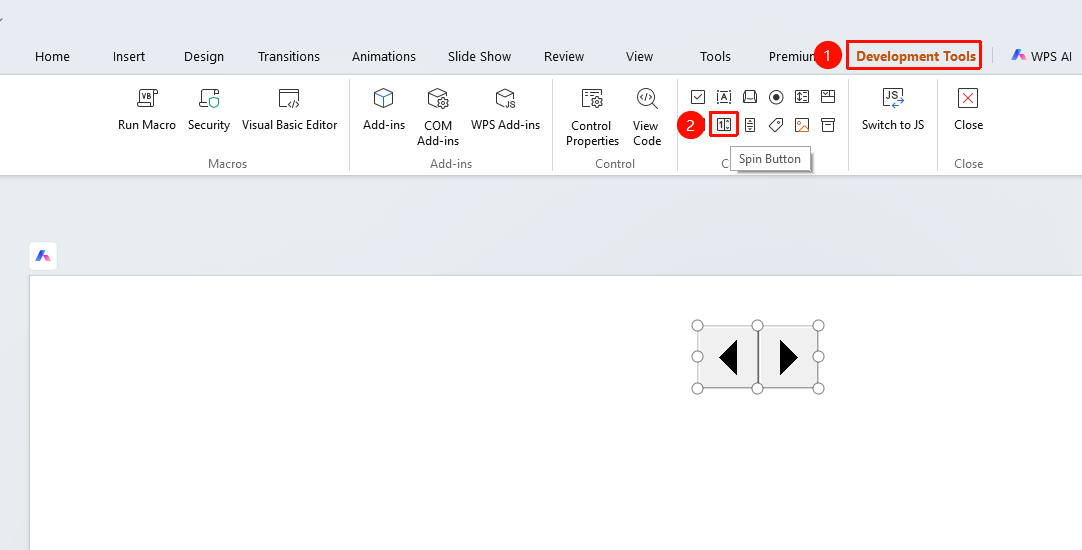1082x550 pixels.
Task: Open WPS AI in the tab bar
Action: 1041,57
